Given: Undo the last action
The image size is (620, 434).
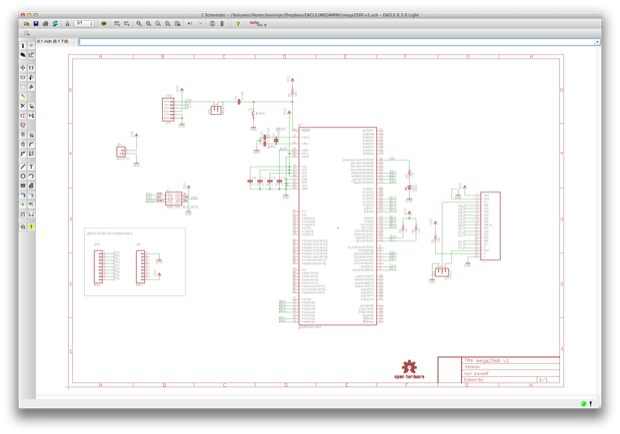Looking at the screenshot, I should pyautogui.click(x=190, y=24).
